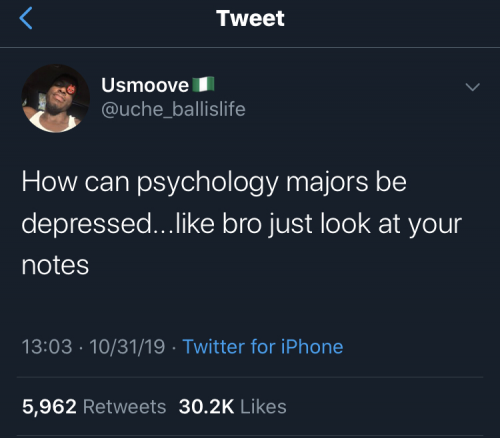
Task: Tap the word notes in the tweet
Action: [55, 266]
